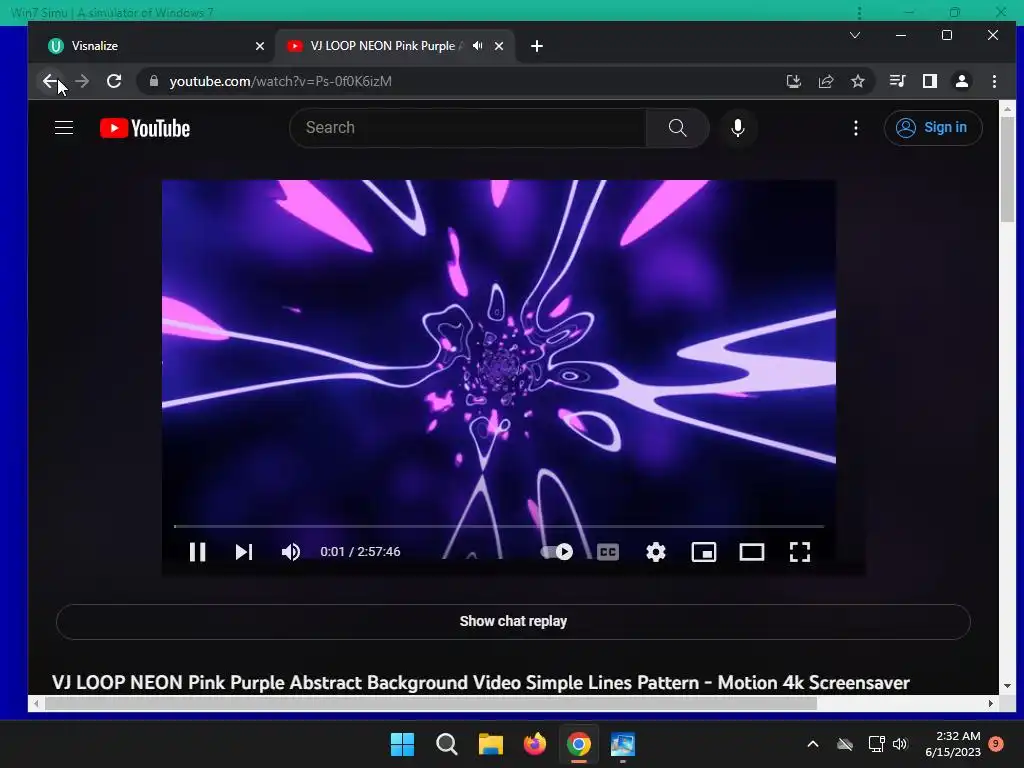
Task: Click the Sign in button
Action: point(933,127)
